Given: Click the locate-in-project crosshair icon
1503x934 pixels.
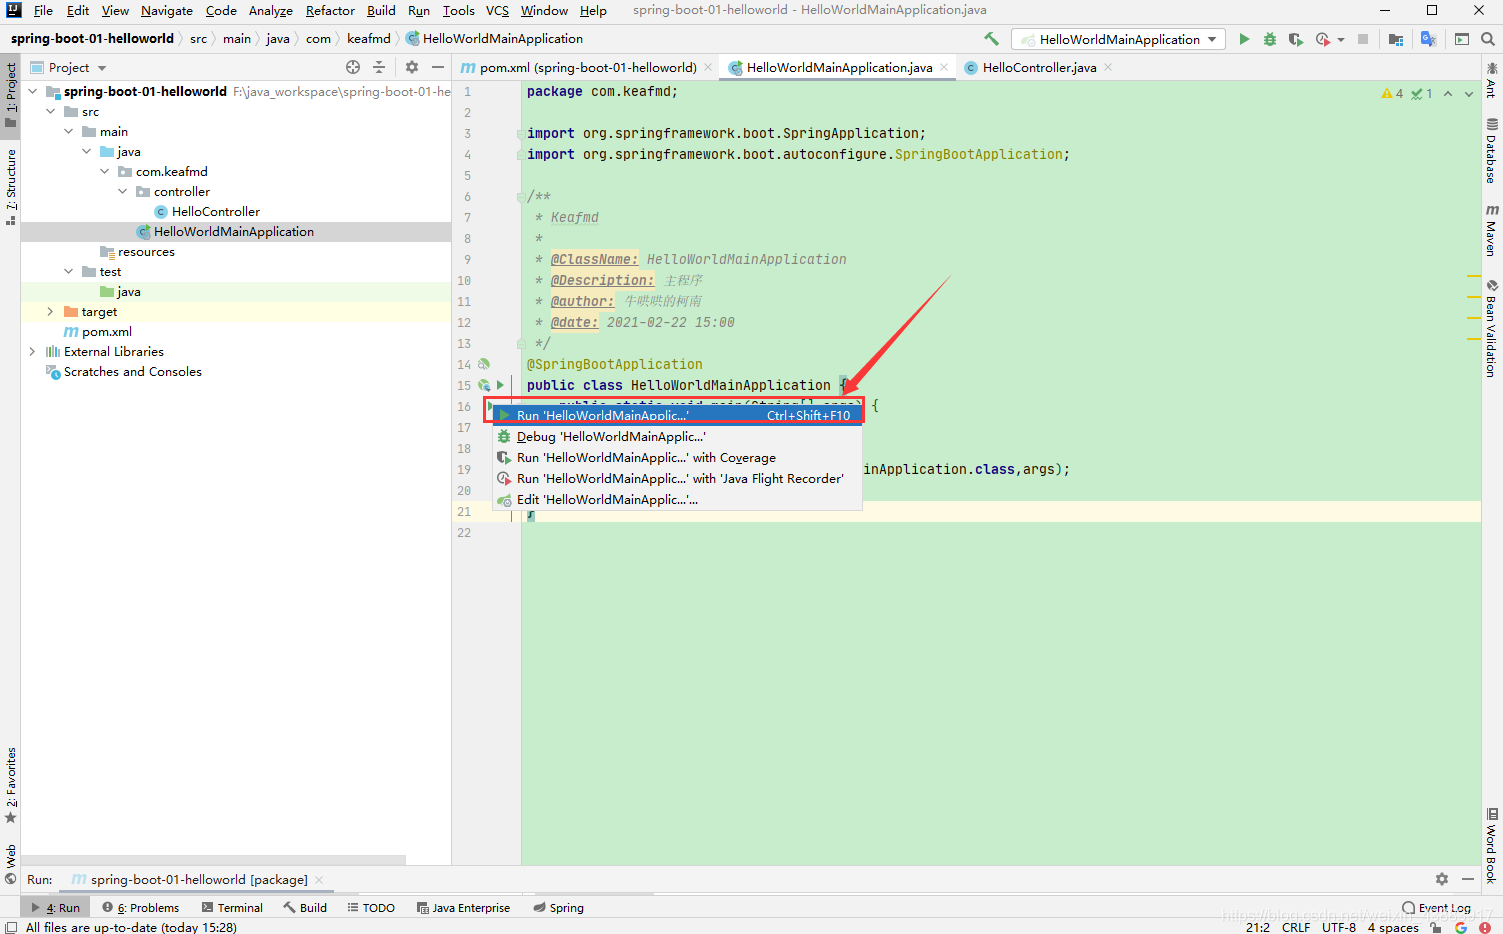Looking at the screenshot, I should point(353,67).
